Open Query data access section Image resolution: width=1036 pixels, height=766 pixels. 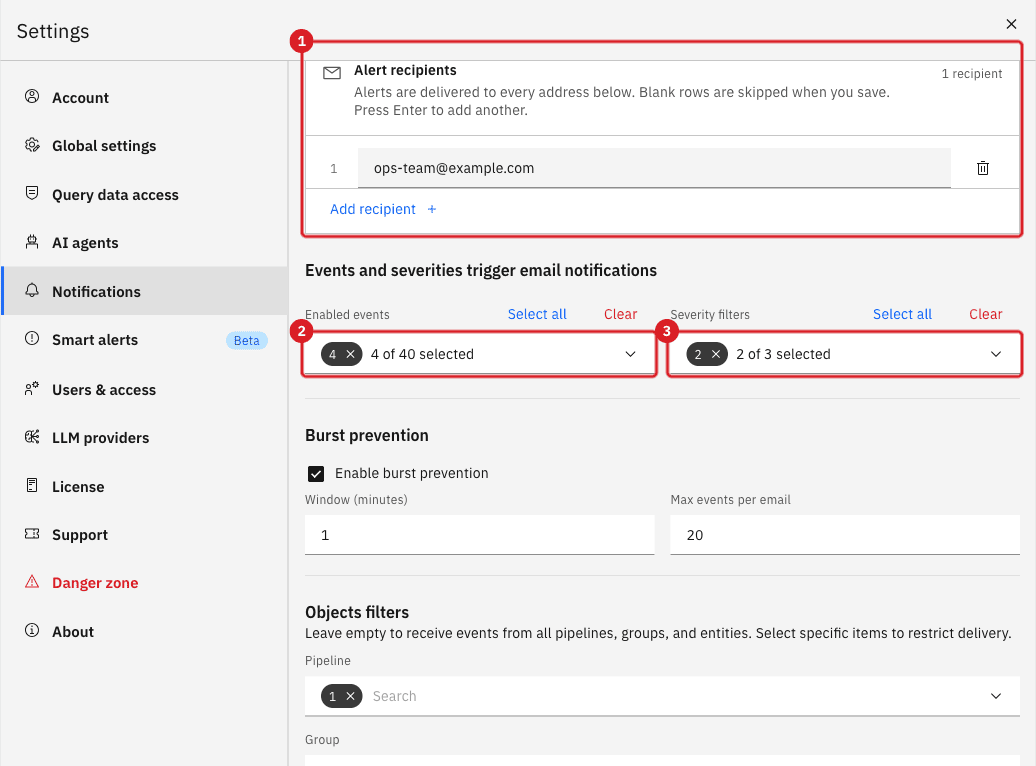pyautogui.click(x=144, y=194)
